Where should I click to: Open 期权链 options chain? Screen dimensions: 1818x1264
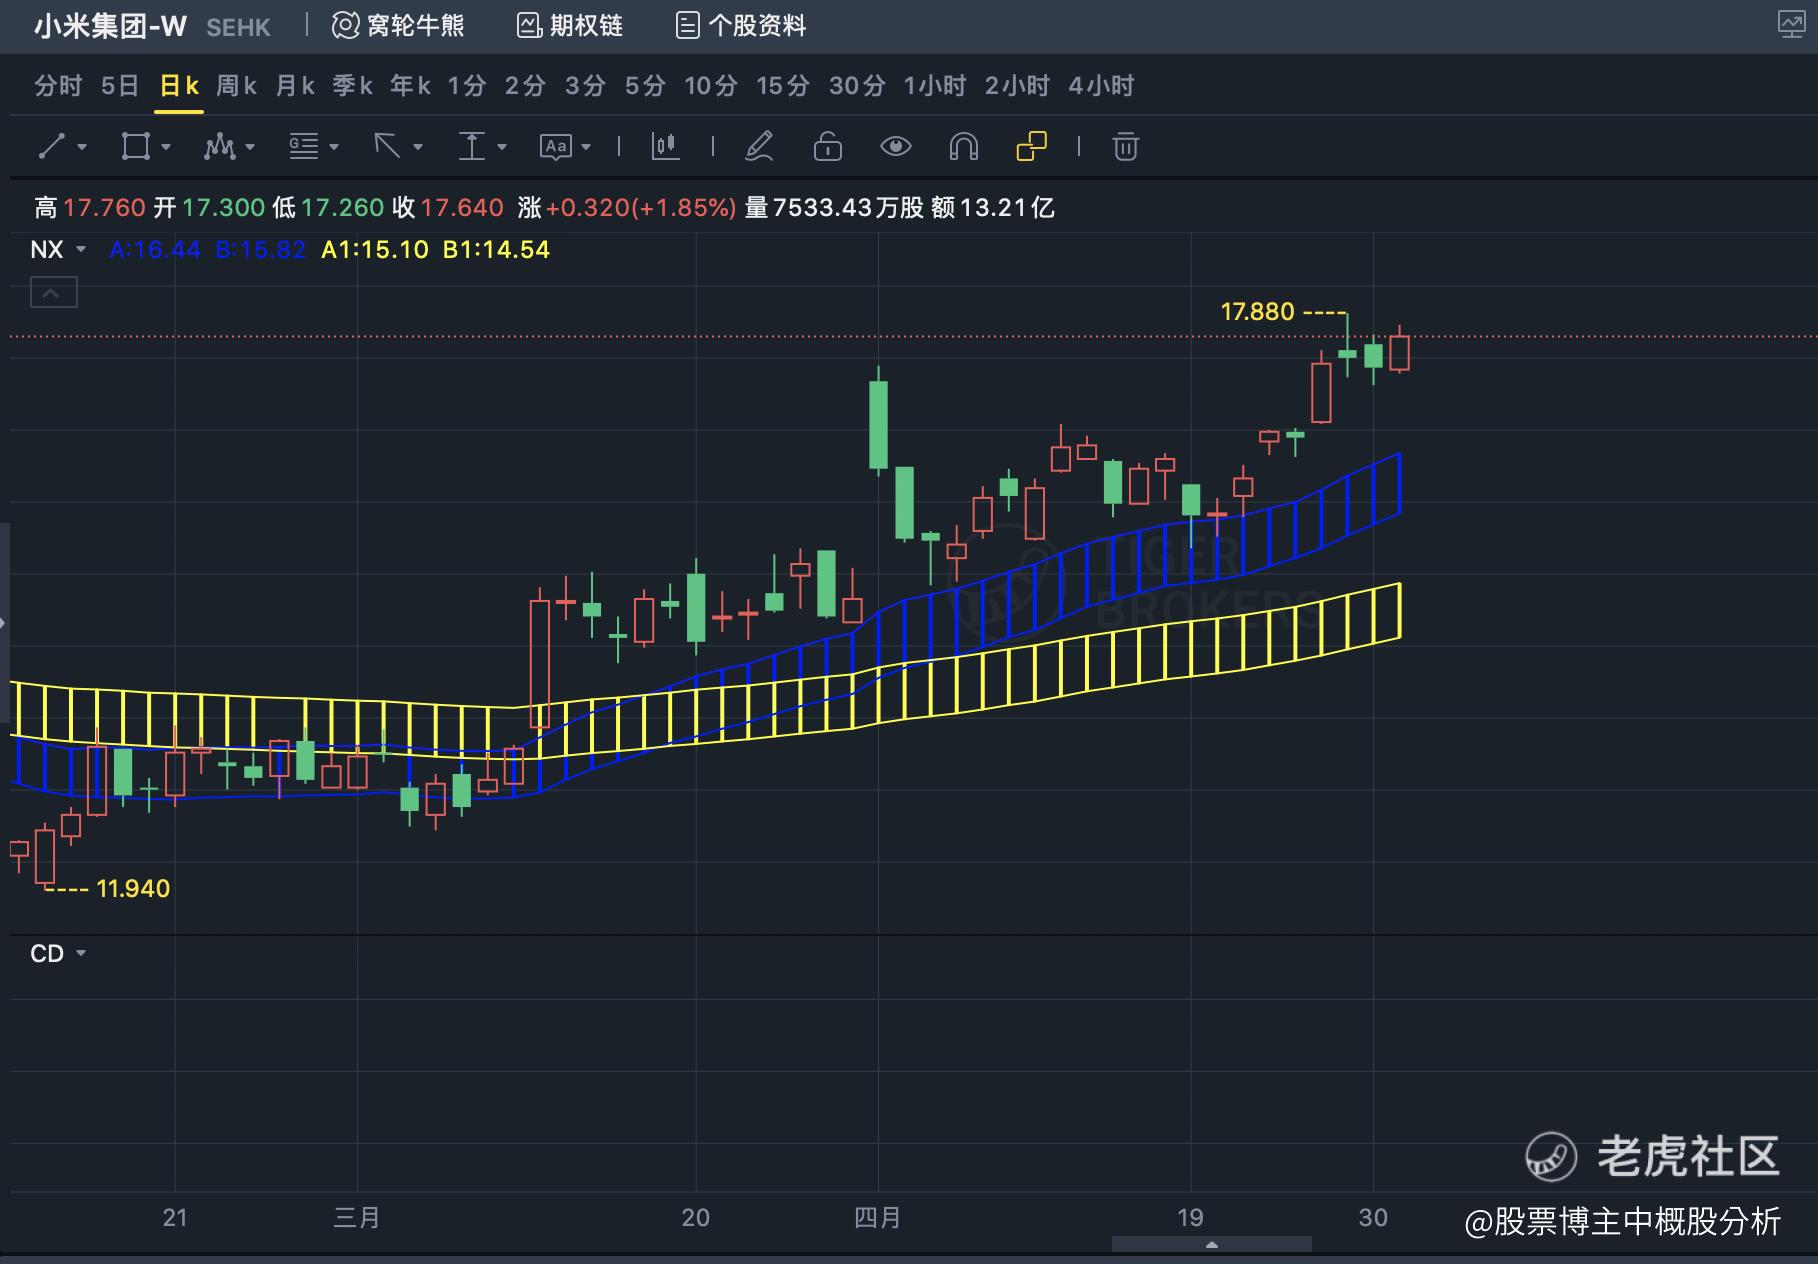click(569, 25)
